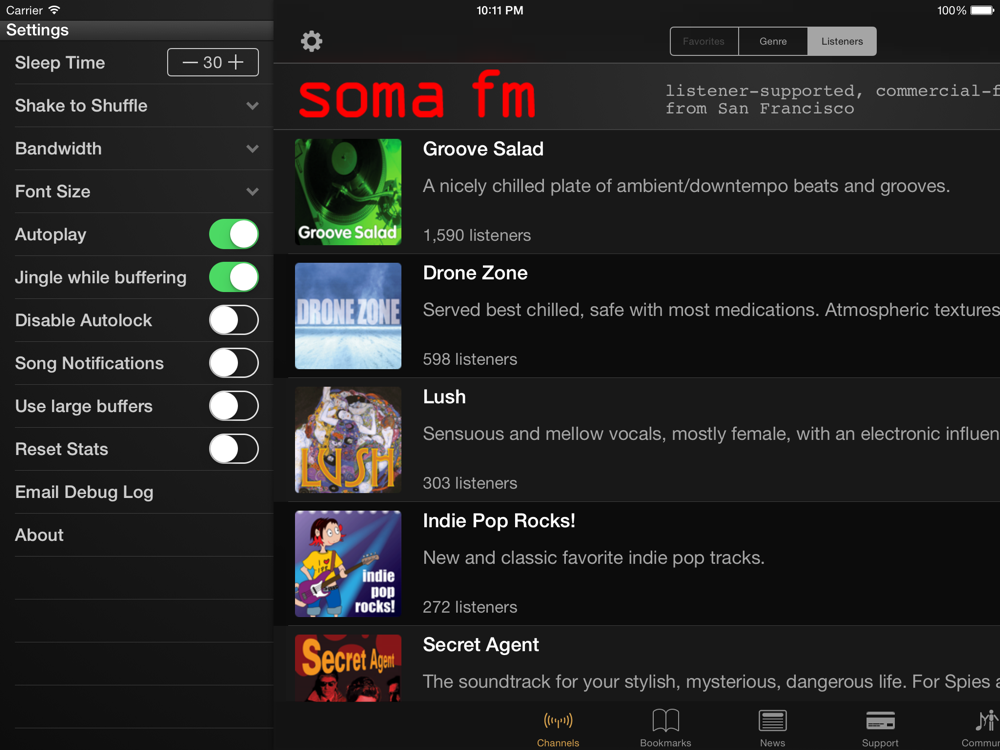Expand the Bandwidth chevron

pos(253,149)
